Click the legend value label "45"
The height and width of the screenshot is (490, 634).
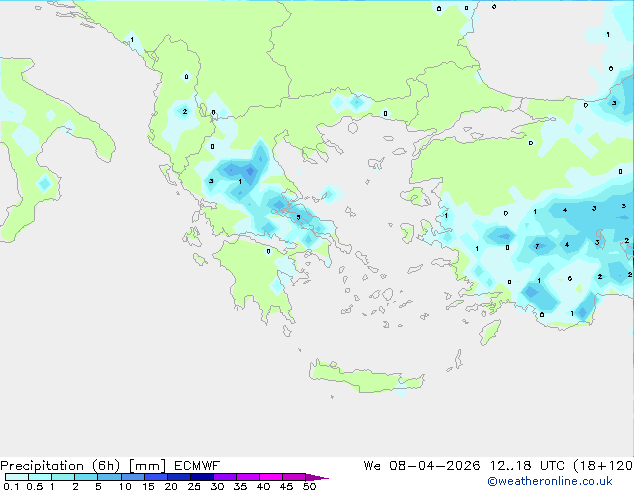(x=286, y=486)
